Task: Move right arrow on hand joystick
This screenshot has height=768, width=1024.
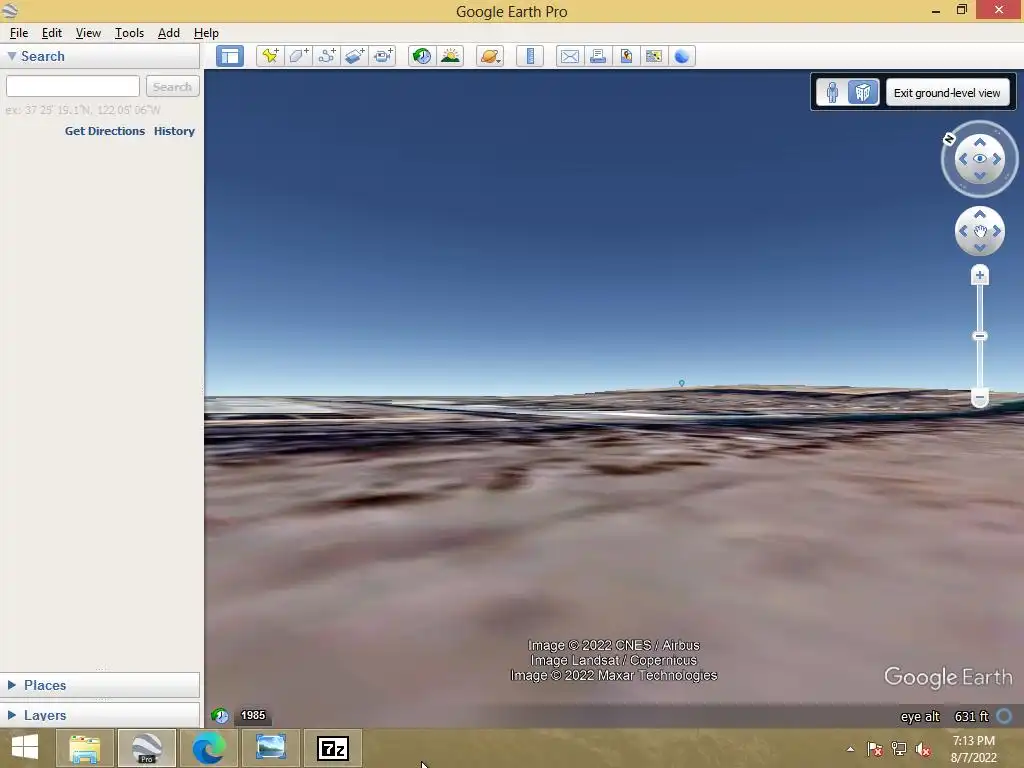Action: point(997,231)
